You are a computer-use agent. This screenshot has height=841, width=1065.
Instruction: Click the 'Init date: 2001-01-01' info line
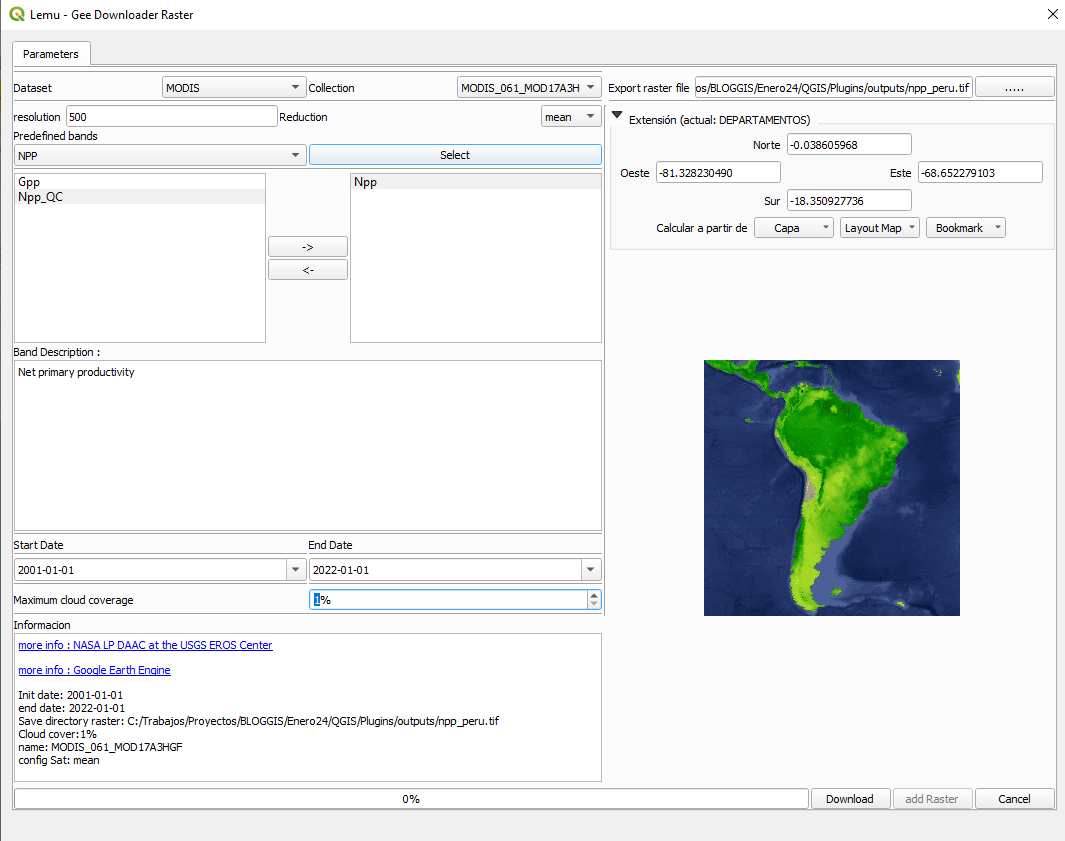click(71, 695)
